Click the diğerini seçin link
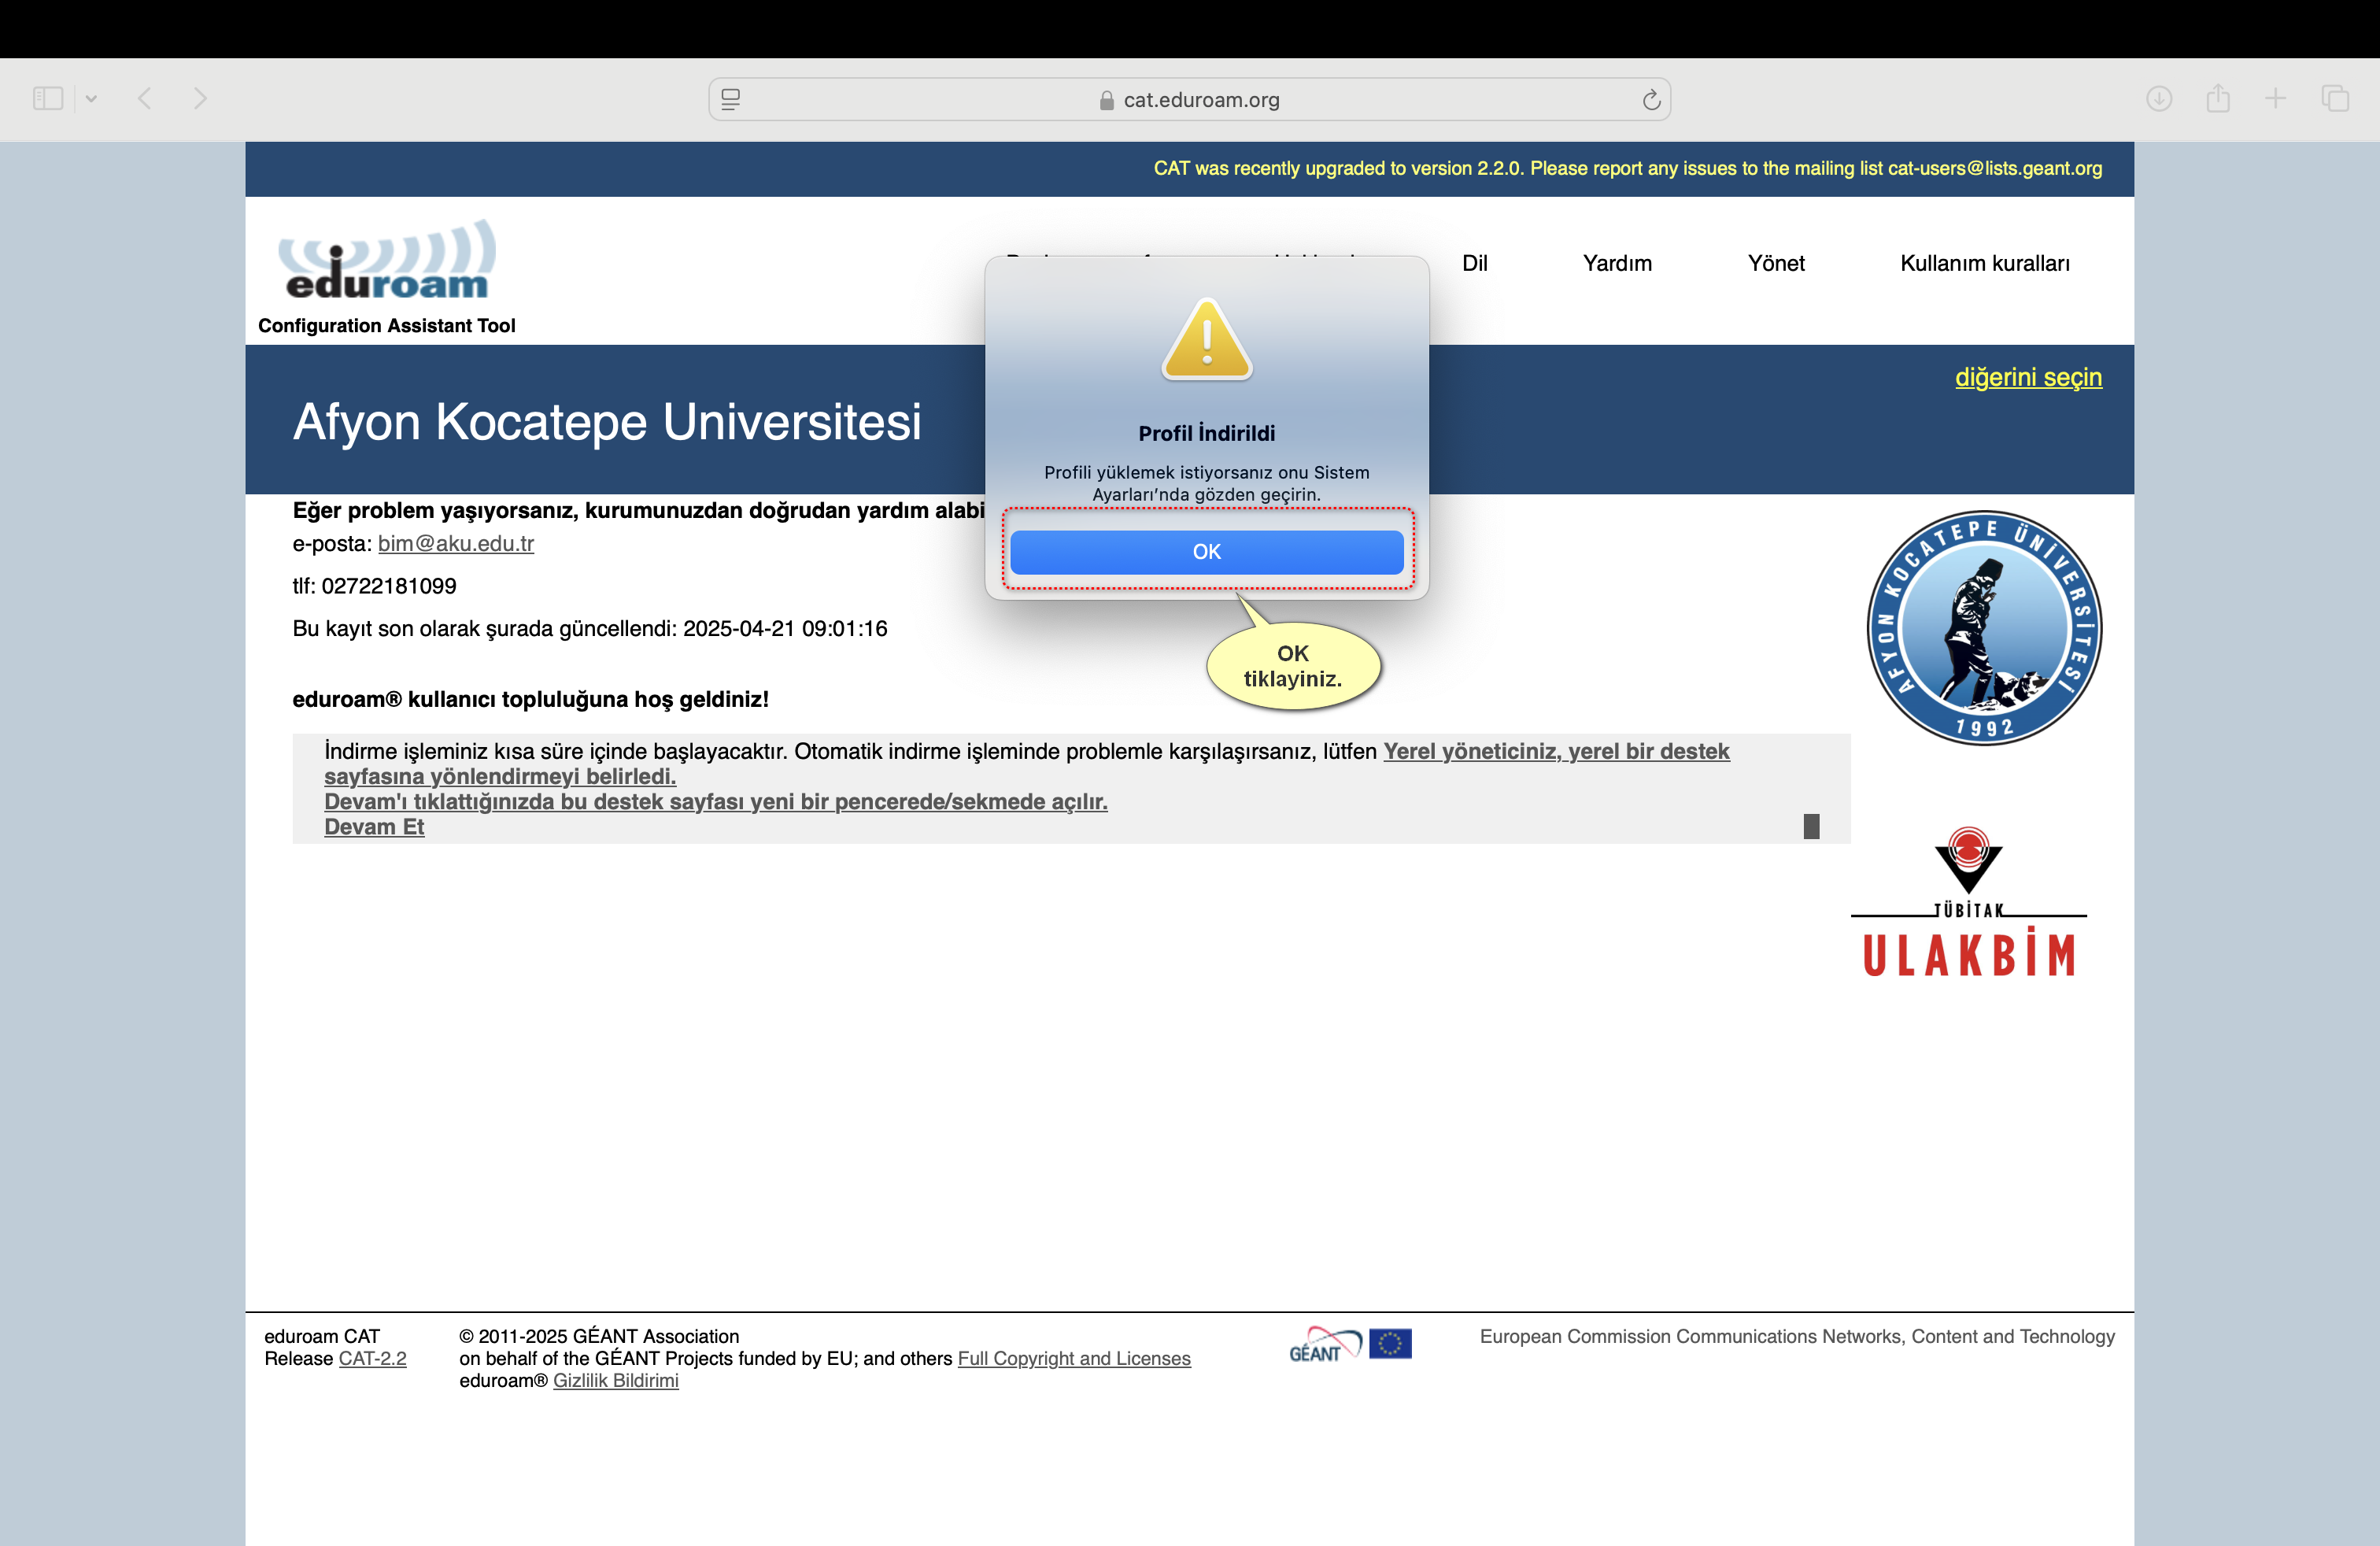 tap(2028, 377)
